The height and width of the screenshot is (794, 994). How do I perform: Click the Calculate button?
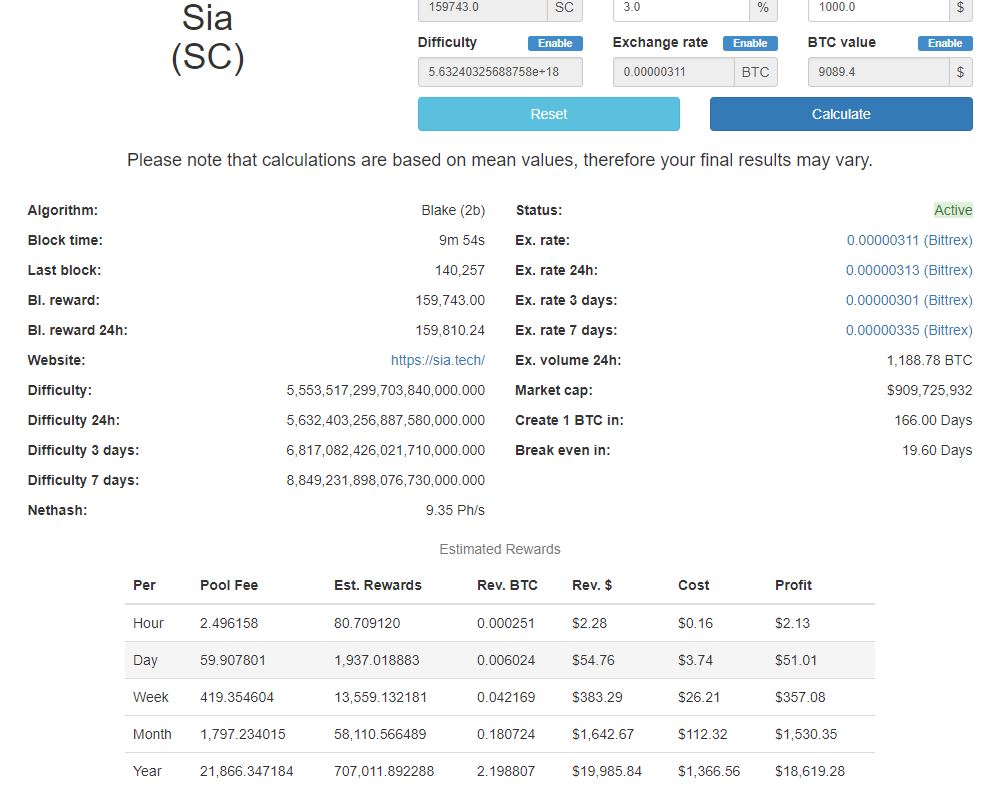(841, 114)
